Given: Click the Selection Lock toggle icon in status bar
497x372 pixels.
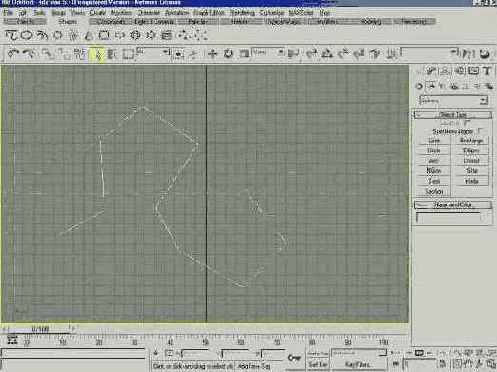Looking at the screenshot, I should point(156,354).
